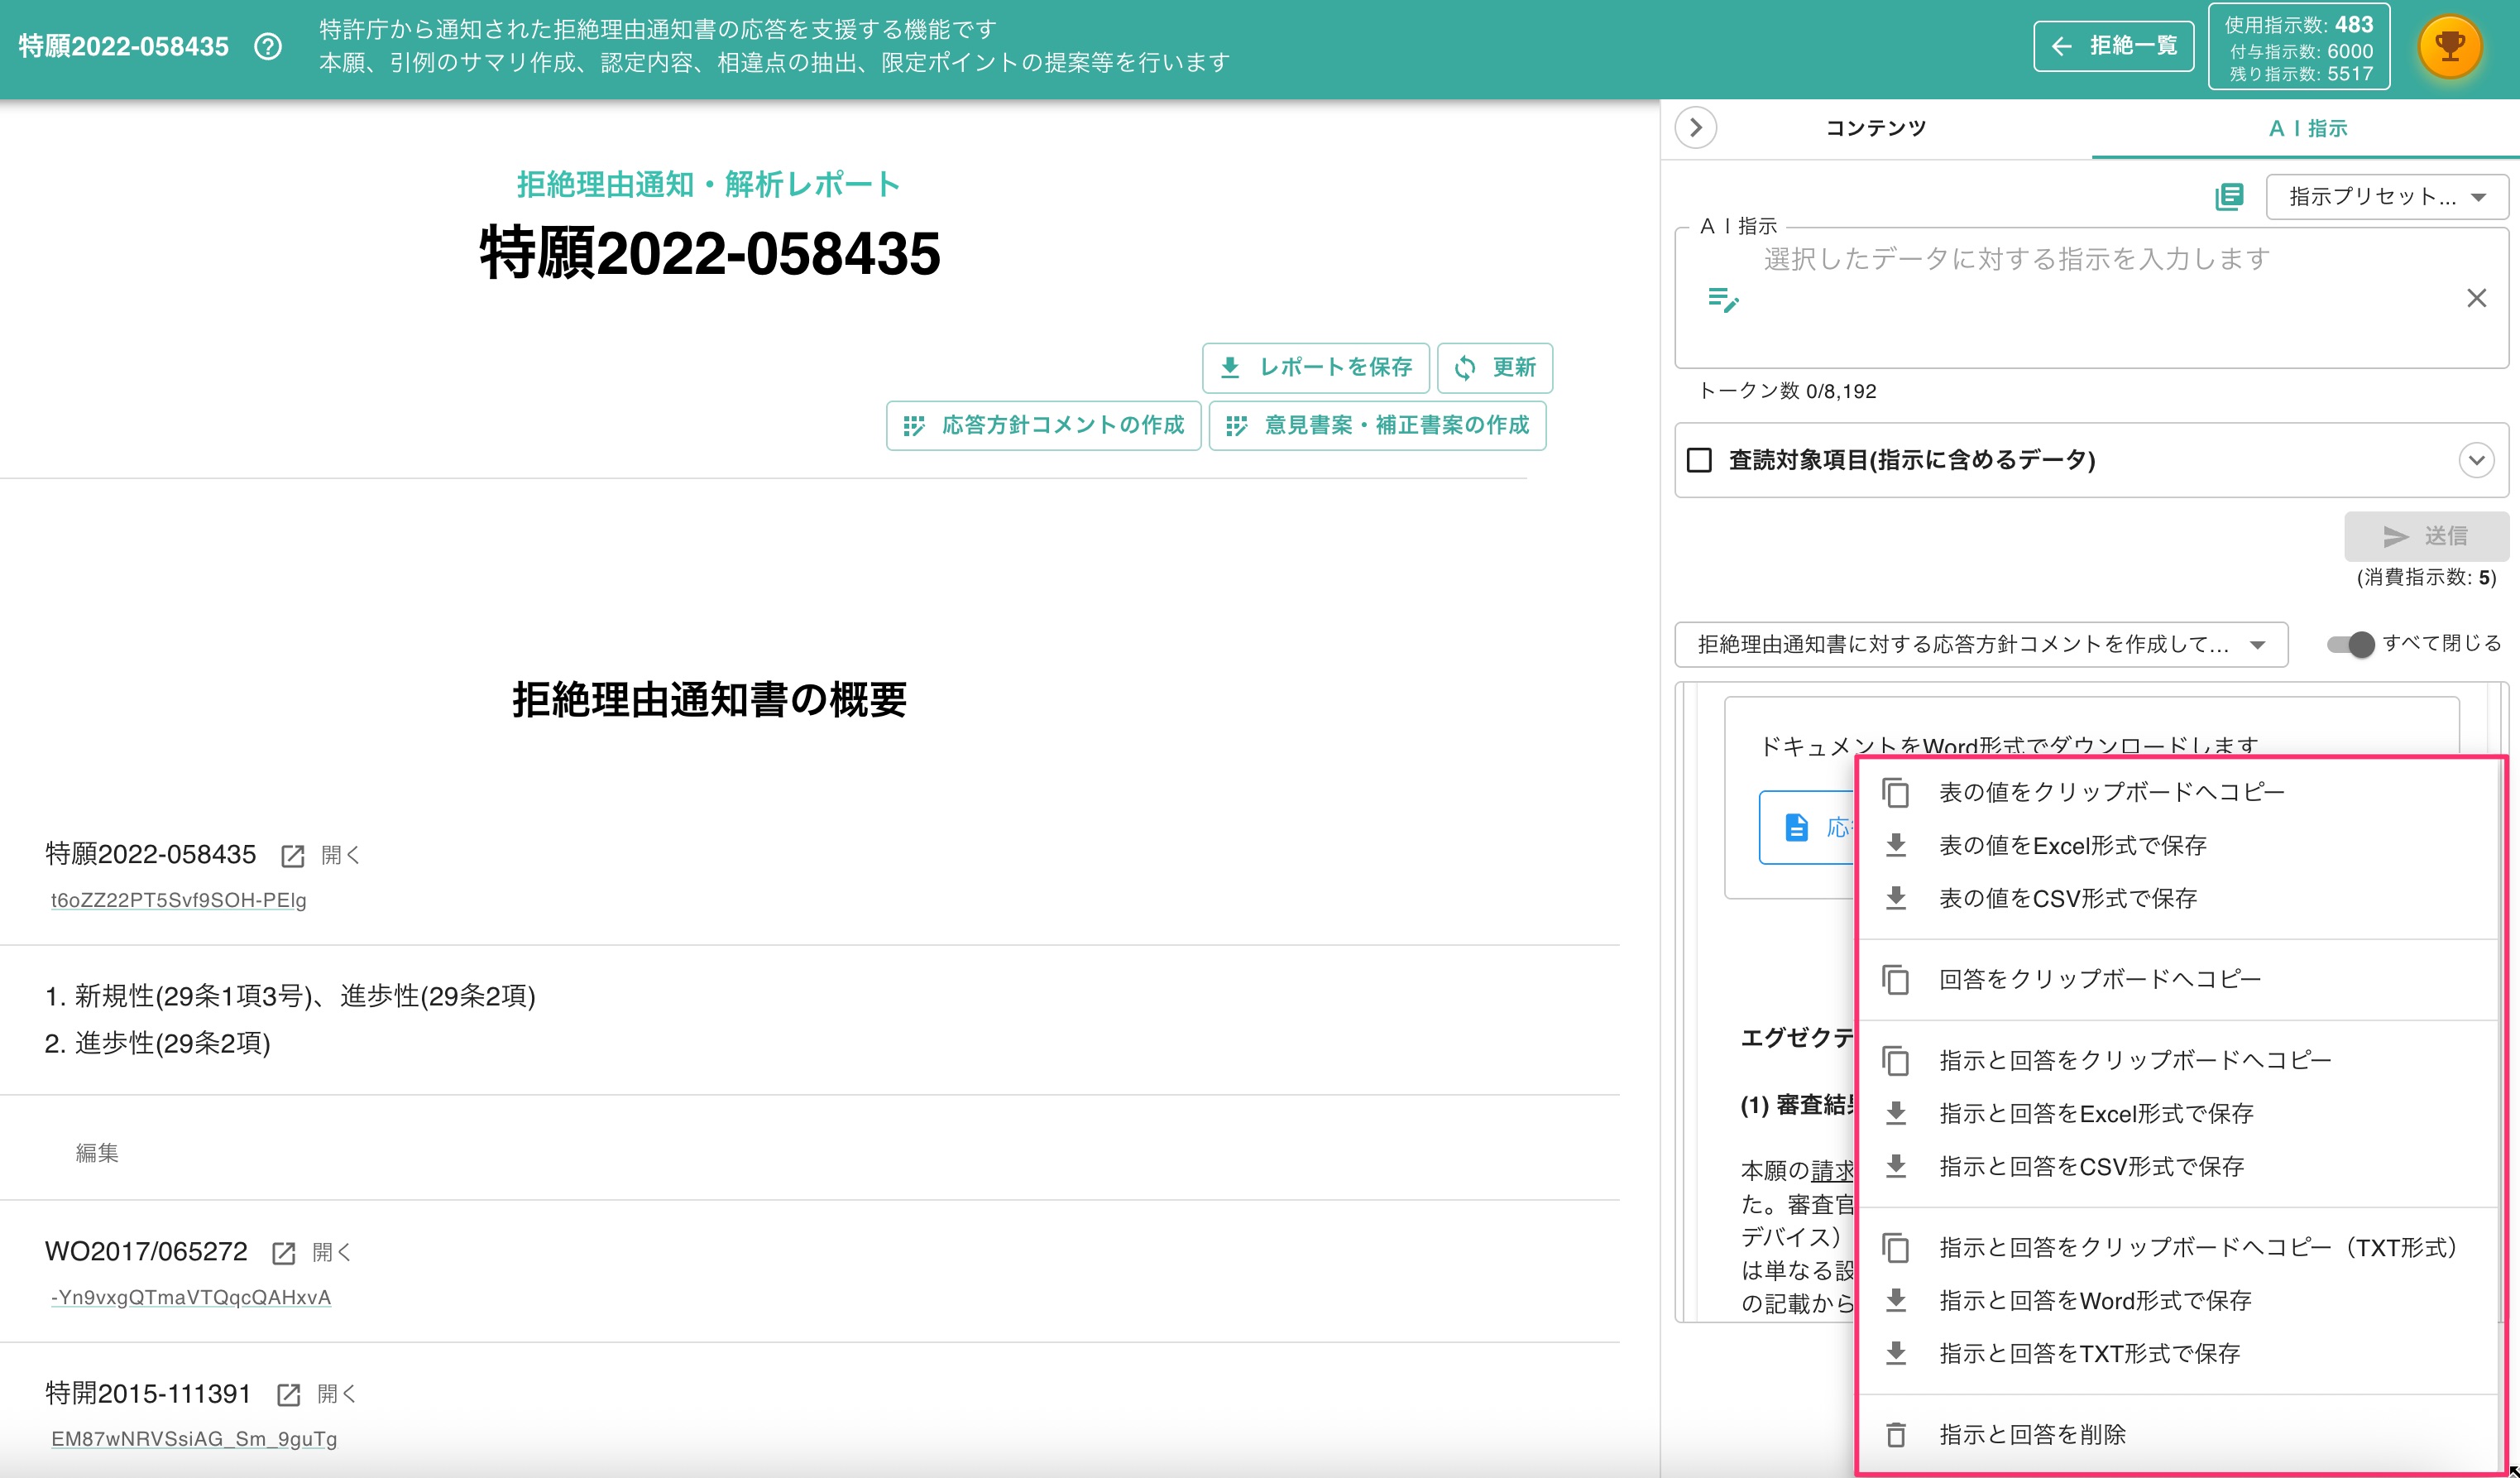Toggle 査読対象項目 checkbox
The width and height of the screenshot is (2520, 1478).
click(x=1699, y=460)
